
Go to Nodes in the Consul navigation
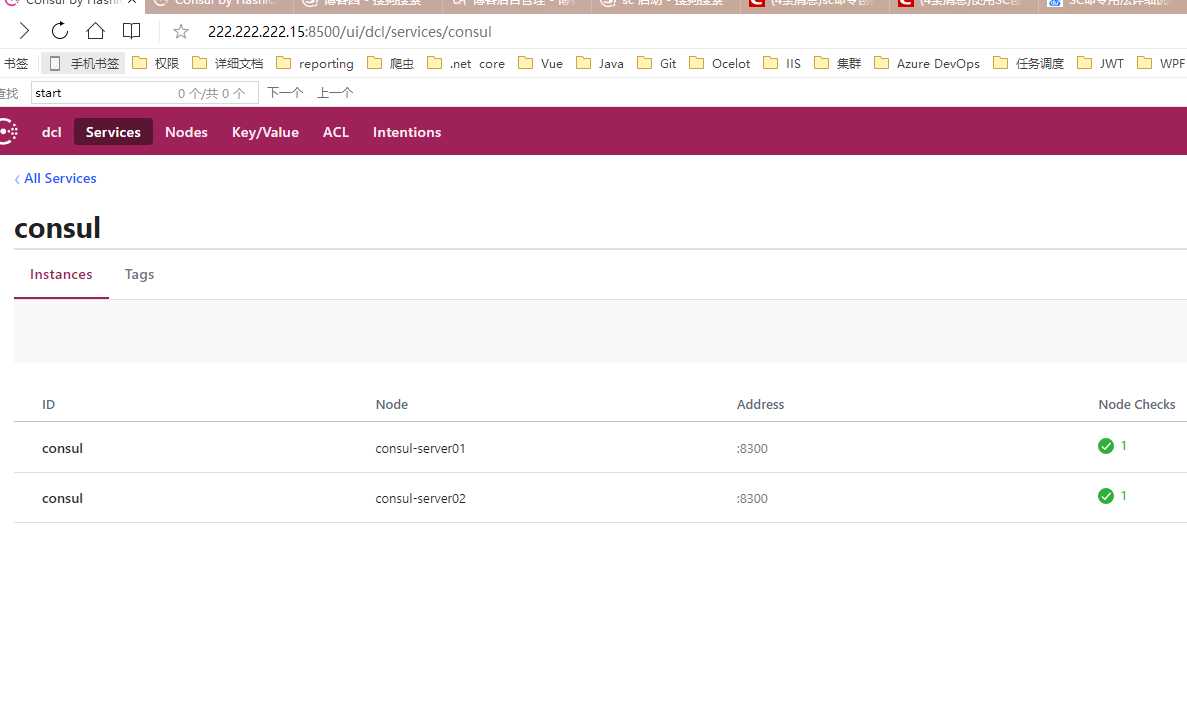[x=186, y=132]
